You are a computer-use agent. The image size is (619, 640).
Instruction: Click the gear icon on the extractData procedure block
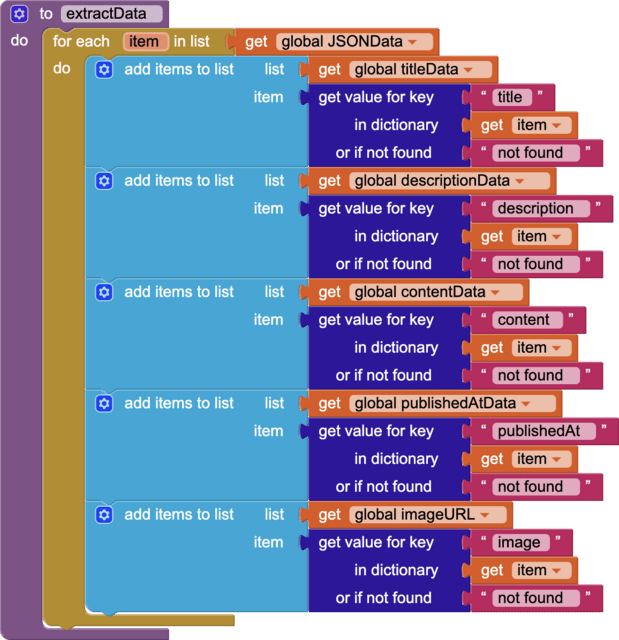(x=19, y=14)
